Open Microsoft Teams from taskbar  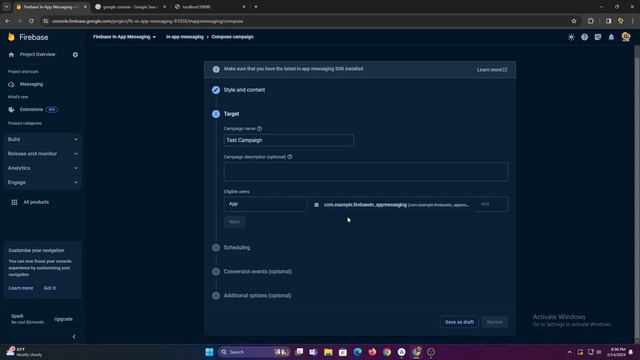(313, 352)
